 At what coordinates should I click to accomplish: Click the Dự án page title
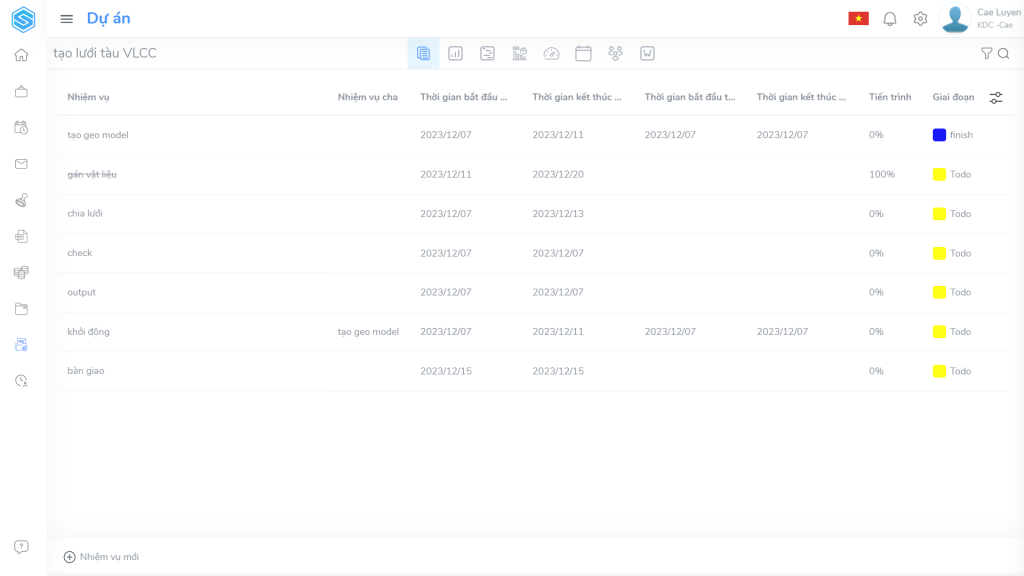108,18
